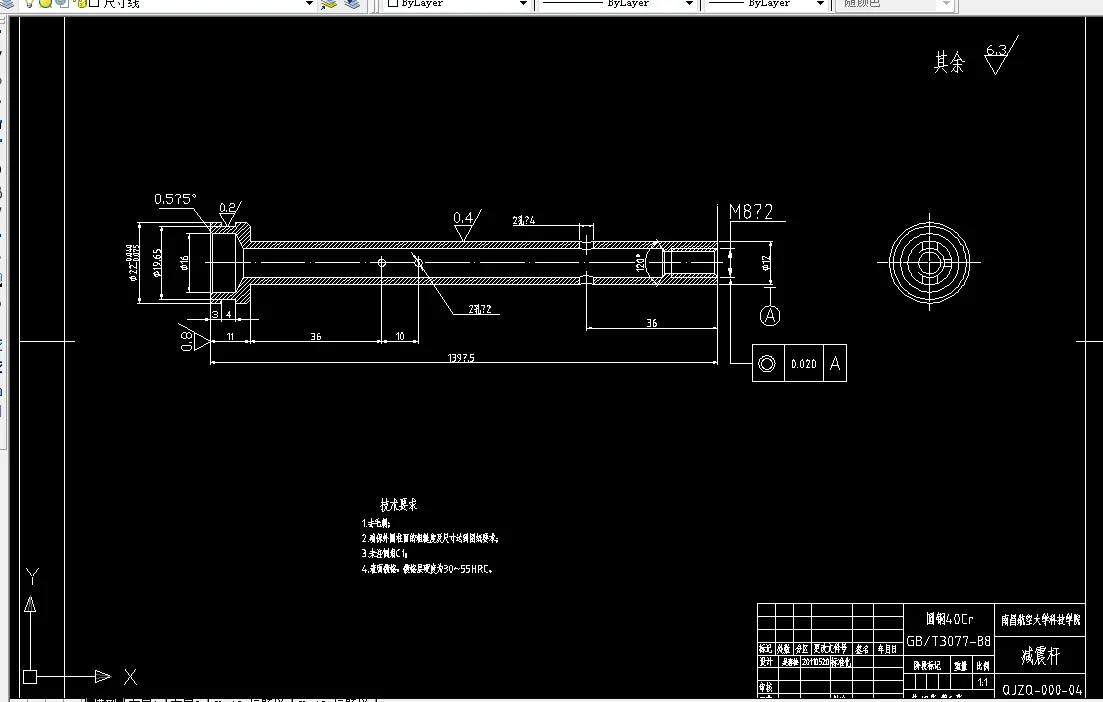Viewport: 1103px width, 702px height.
Task: Open the greyed plot style dropdown
Action: [946, 4]
